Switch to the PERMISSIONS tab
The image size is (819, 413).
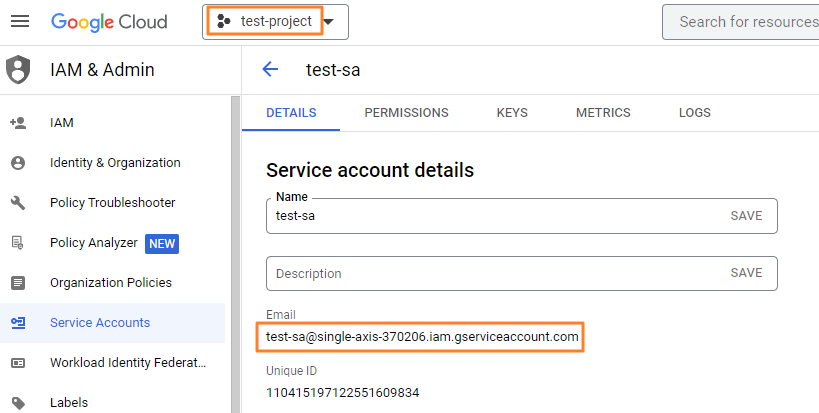(x=406, y=113)
